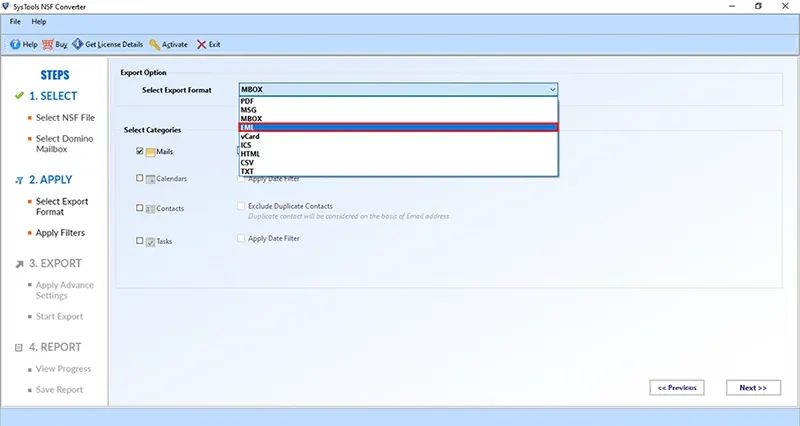This screenshot has height=426, width=800.
Task: Enable Exclude Duplicate Contacts checkbox
Action: pyautogui.click(x=241, y=206)
